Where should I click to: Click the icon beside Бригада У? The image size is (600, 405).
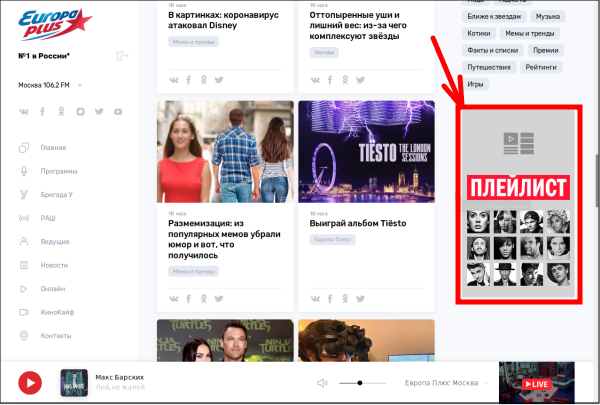[24, 194]
